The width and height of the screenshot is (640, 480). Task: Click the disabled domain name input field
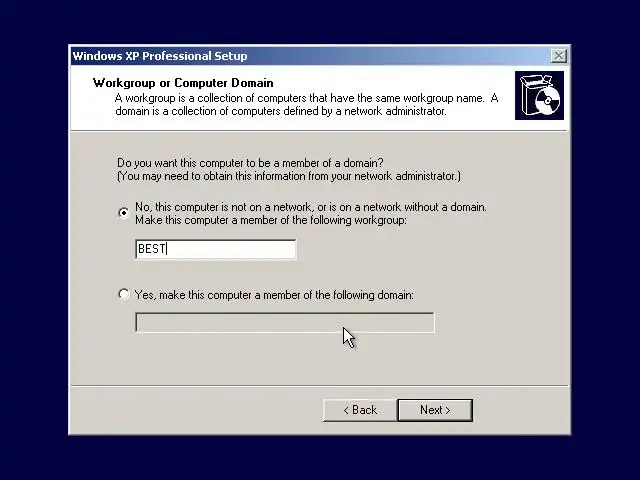[285, 322]
